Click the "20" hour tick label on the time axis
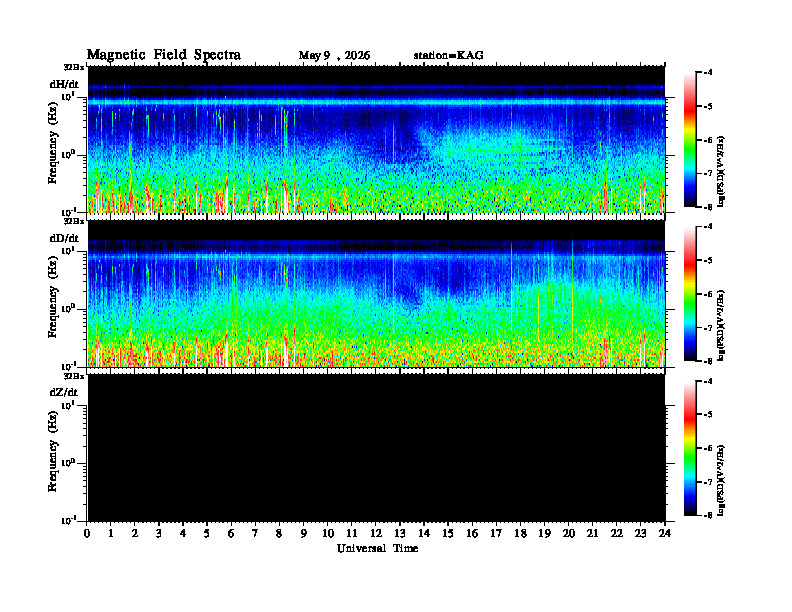The image size is (792, 612). 568,534
